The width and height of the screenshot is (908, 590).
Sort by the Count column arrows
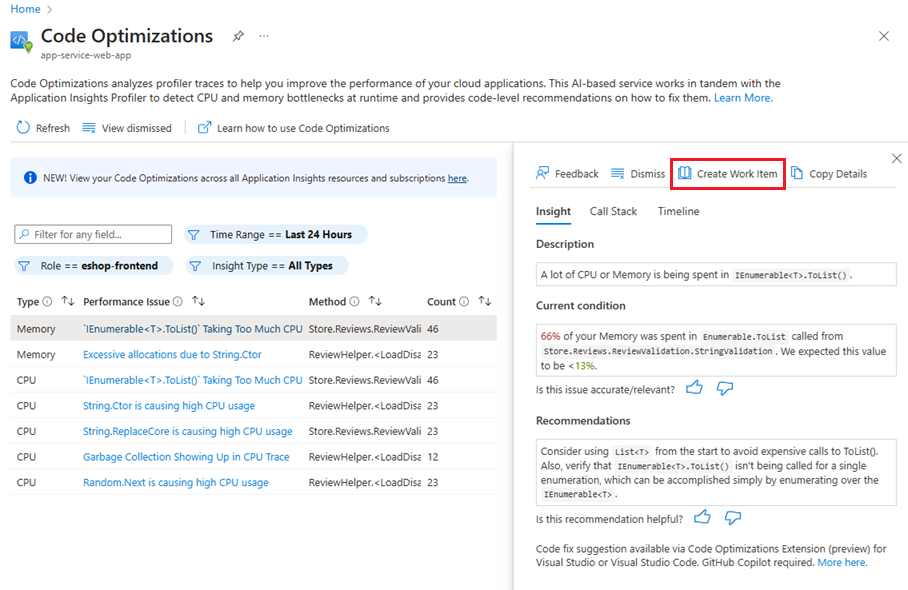[484, 301]
